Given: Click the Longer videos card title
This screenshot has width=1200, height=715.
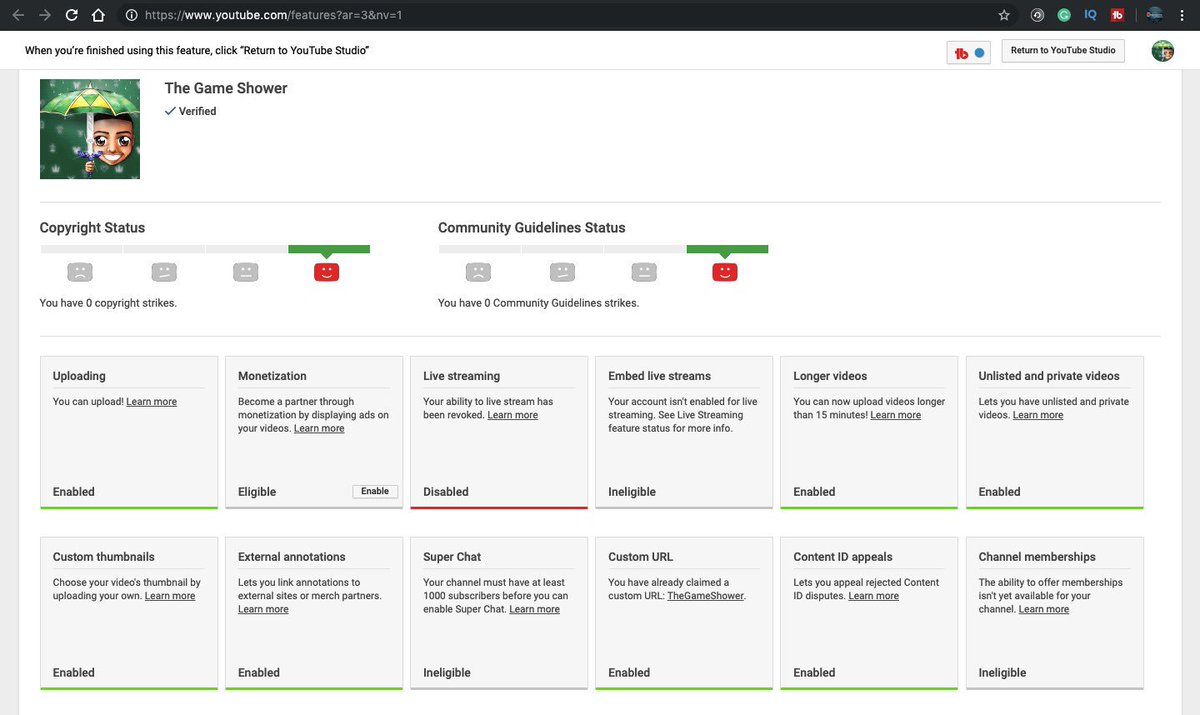Looking at the screenshot, I should (x=830, y=376).
